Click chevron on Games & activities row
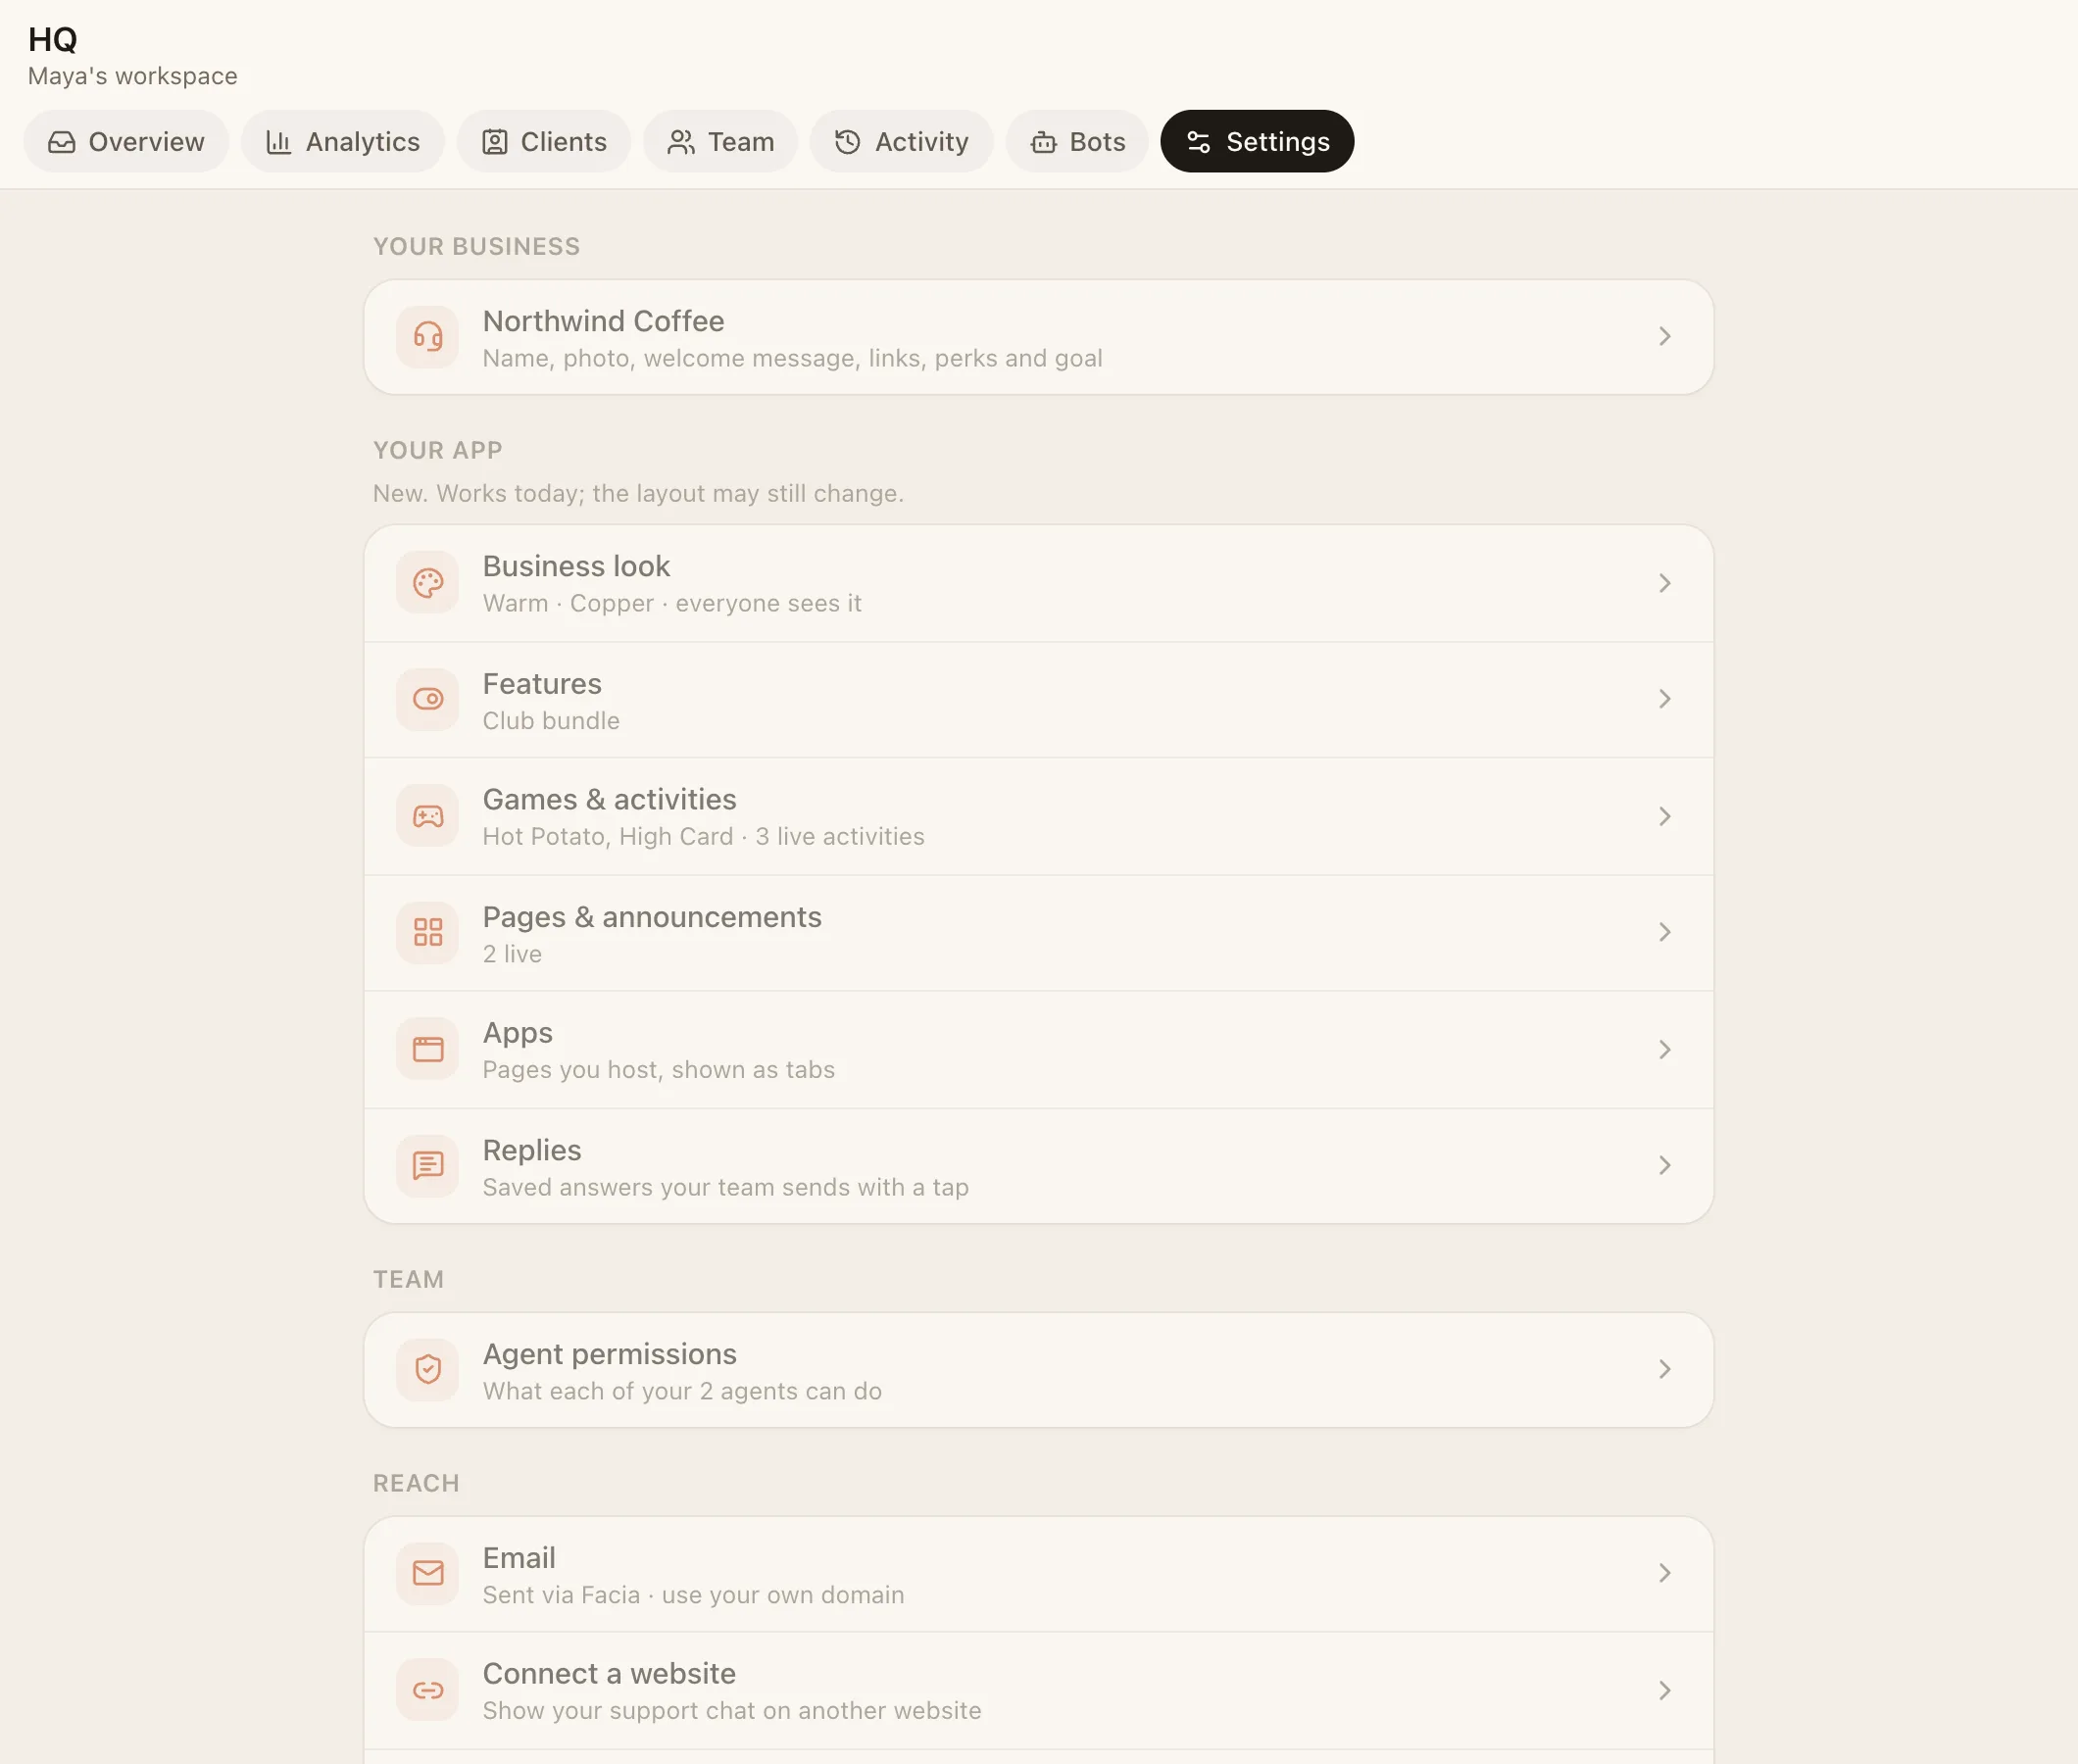Viewport: 2078px width, 1764px height. 1664,816
